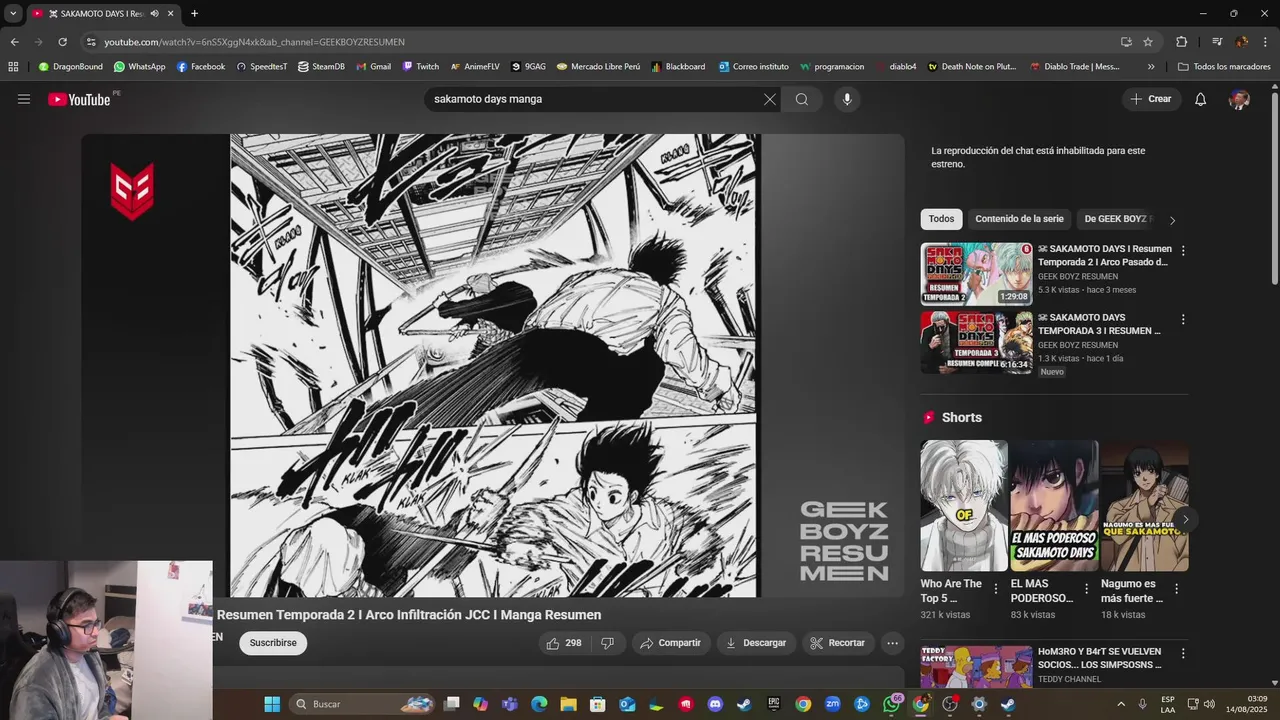Start voice search with microphone icon
The image size is (1280, 720).
(x=847, y=99)
